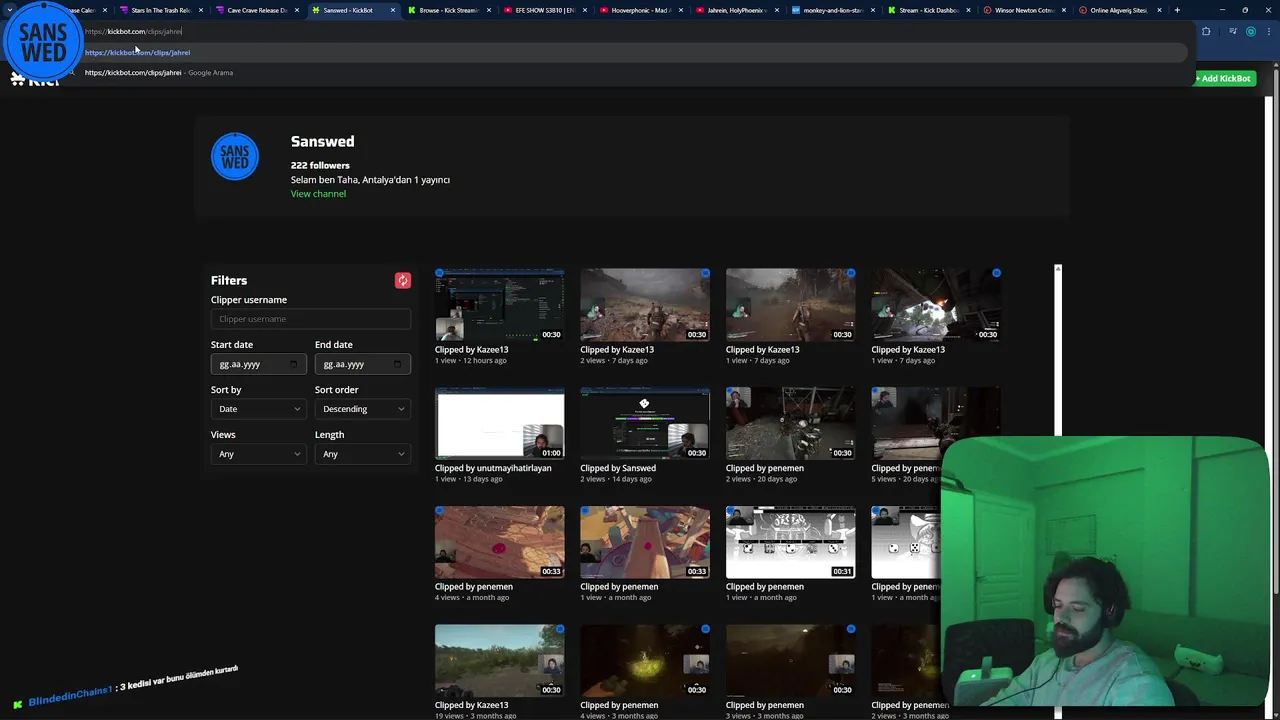Image resolution: width=1280 pixels, height=720 pixels.
Task: Expand the Sort by Date dropdown
Action: click(x=259, y=409)
